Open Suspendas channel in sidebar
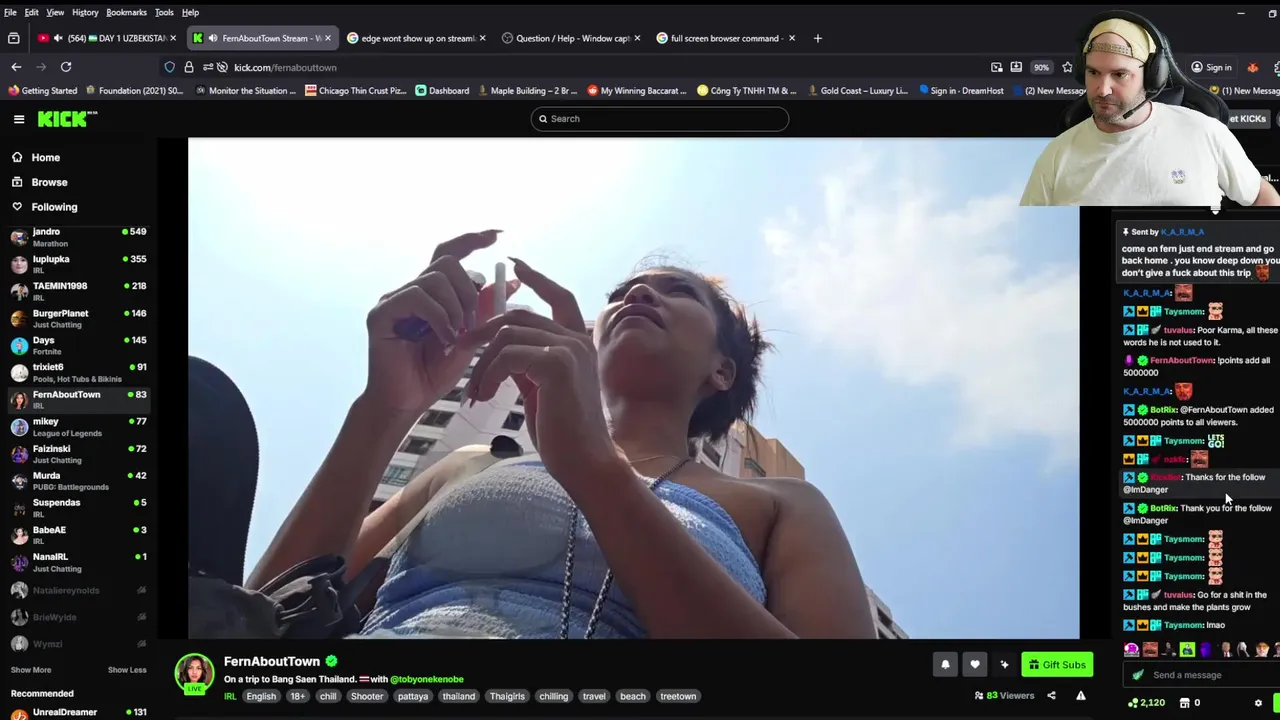The width and height of the screenshot is (1280, 720). [x=78, y=508]
